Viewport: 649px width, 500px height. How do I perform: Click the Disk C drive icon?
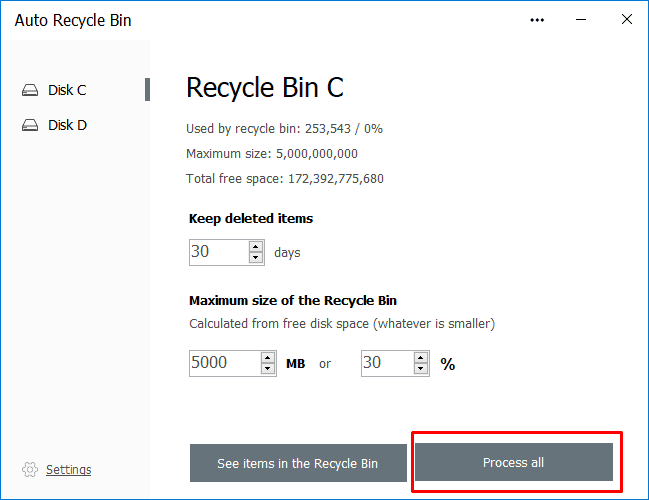(x=30, y=90)
